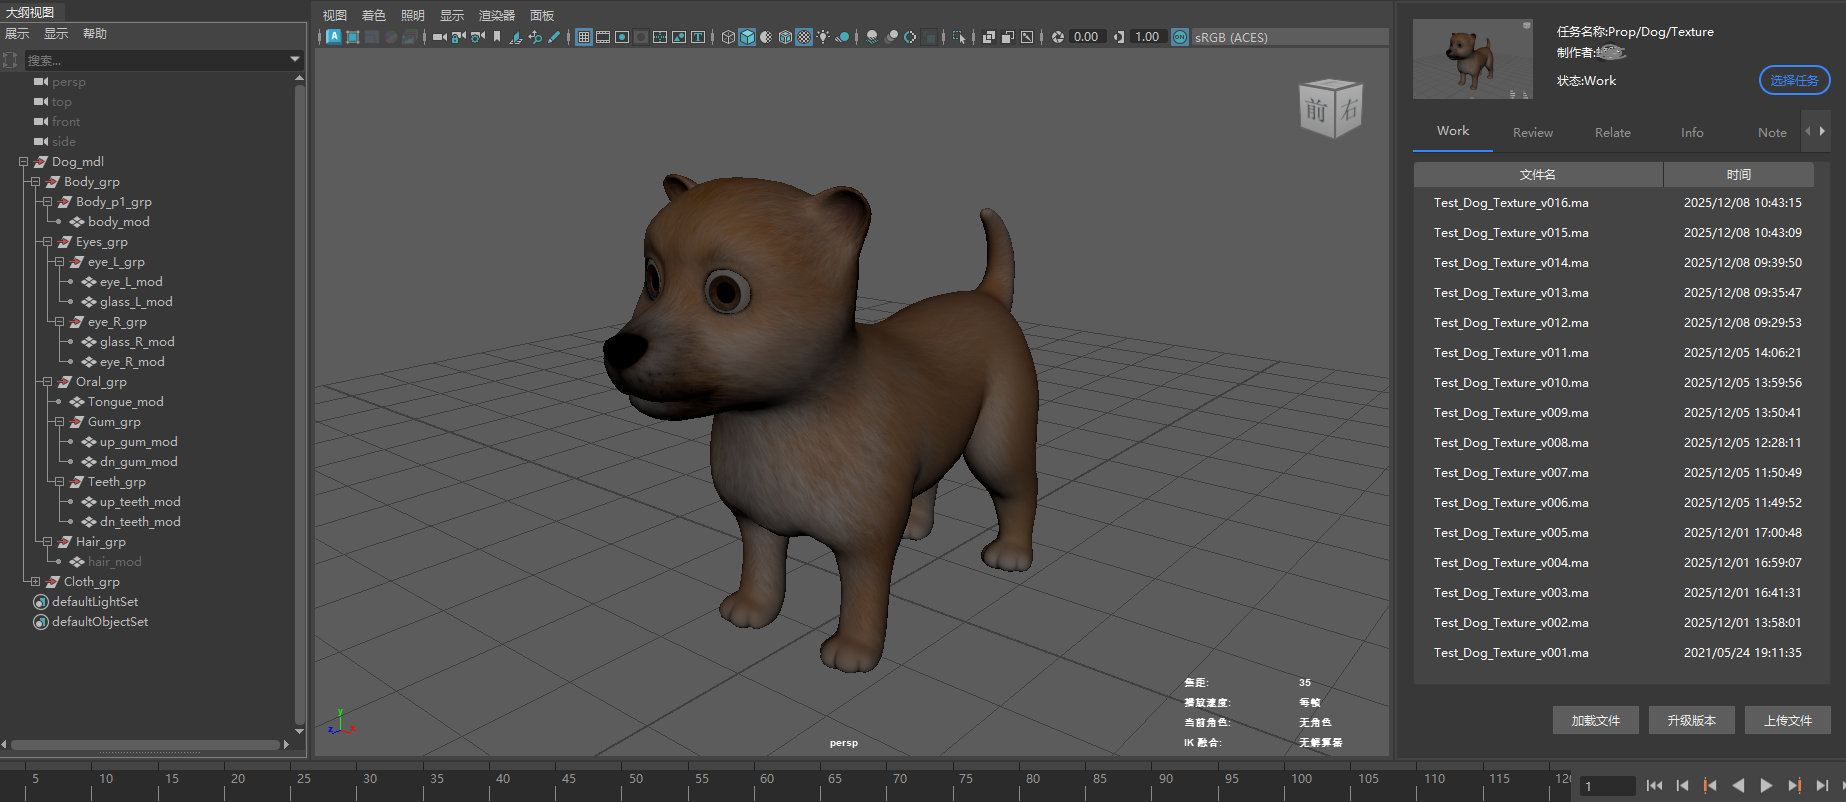Click the play forward button
The width and height of the screenshot is (1846, 802).
click(1766, 786)
